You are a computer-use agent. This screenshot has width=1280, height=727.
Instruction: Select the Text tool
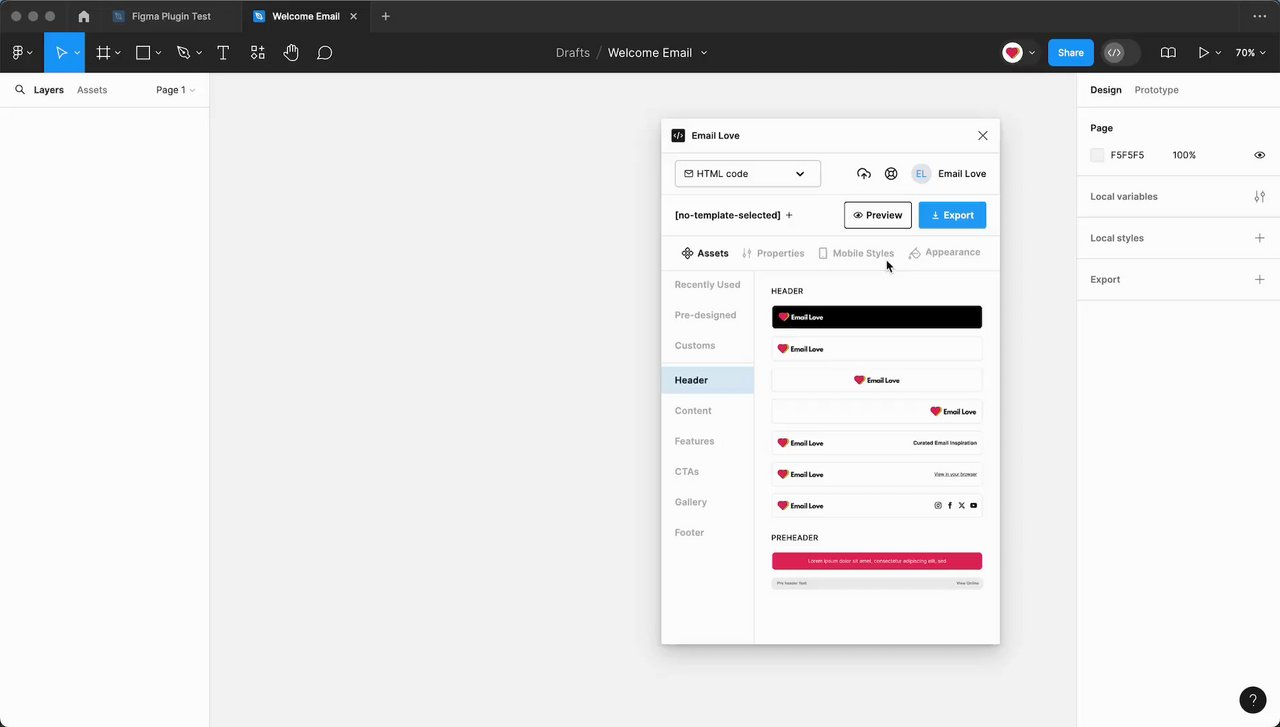[223, 53]
